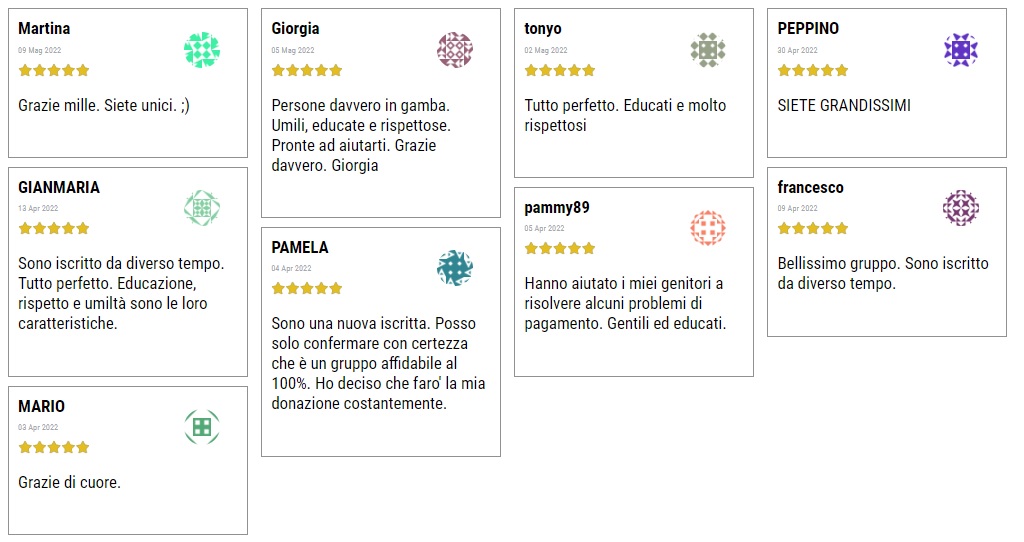Click Martina's green avatar icon
1024x542 pixels.
(202, 50)
